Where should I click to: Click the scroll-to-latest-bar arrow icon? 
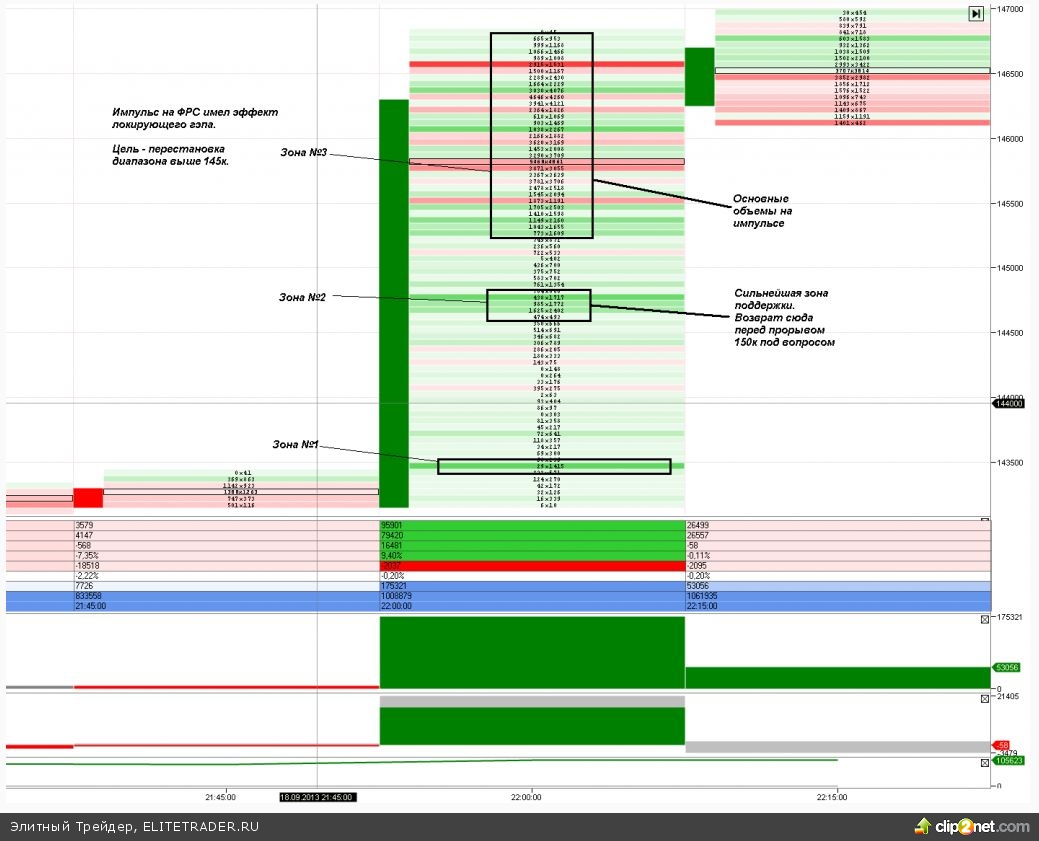(x=975, y=14)
